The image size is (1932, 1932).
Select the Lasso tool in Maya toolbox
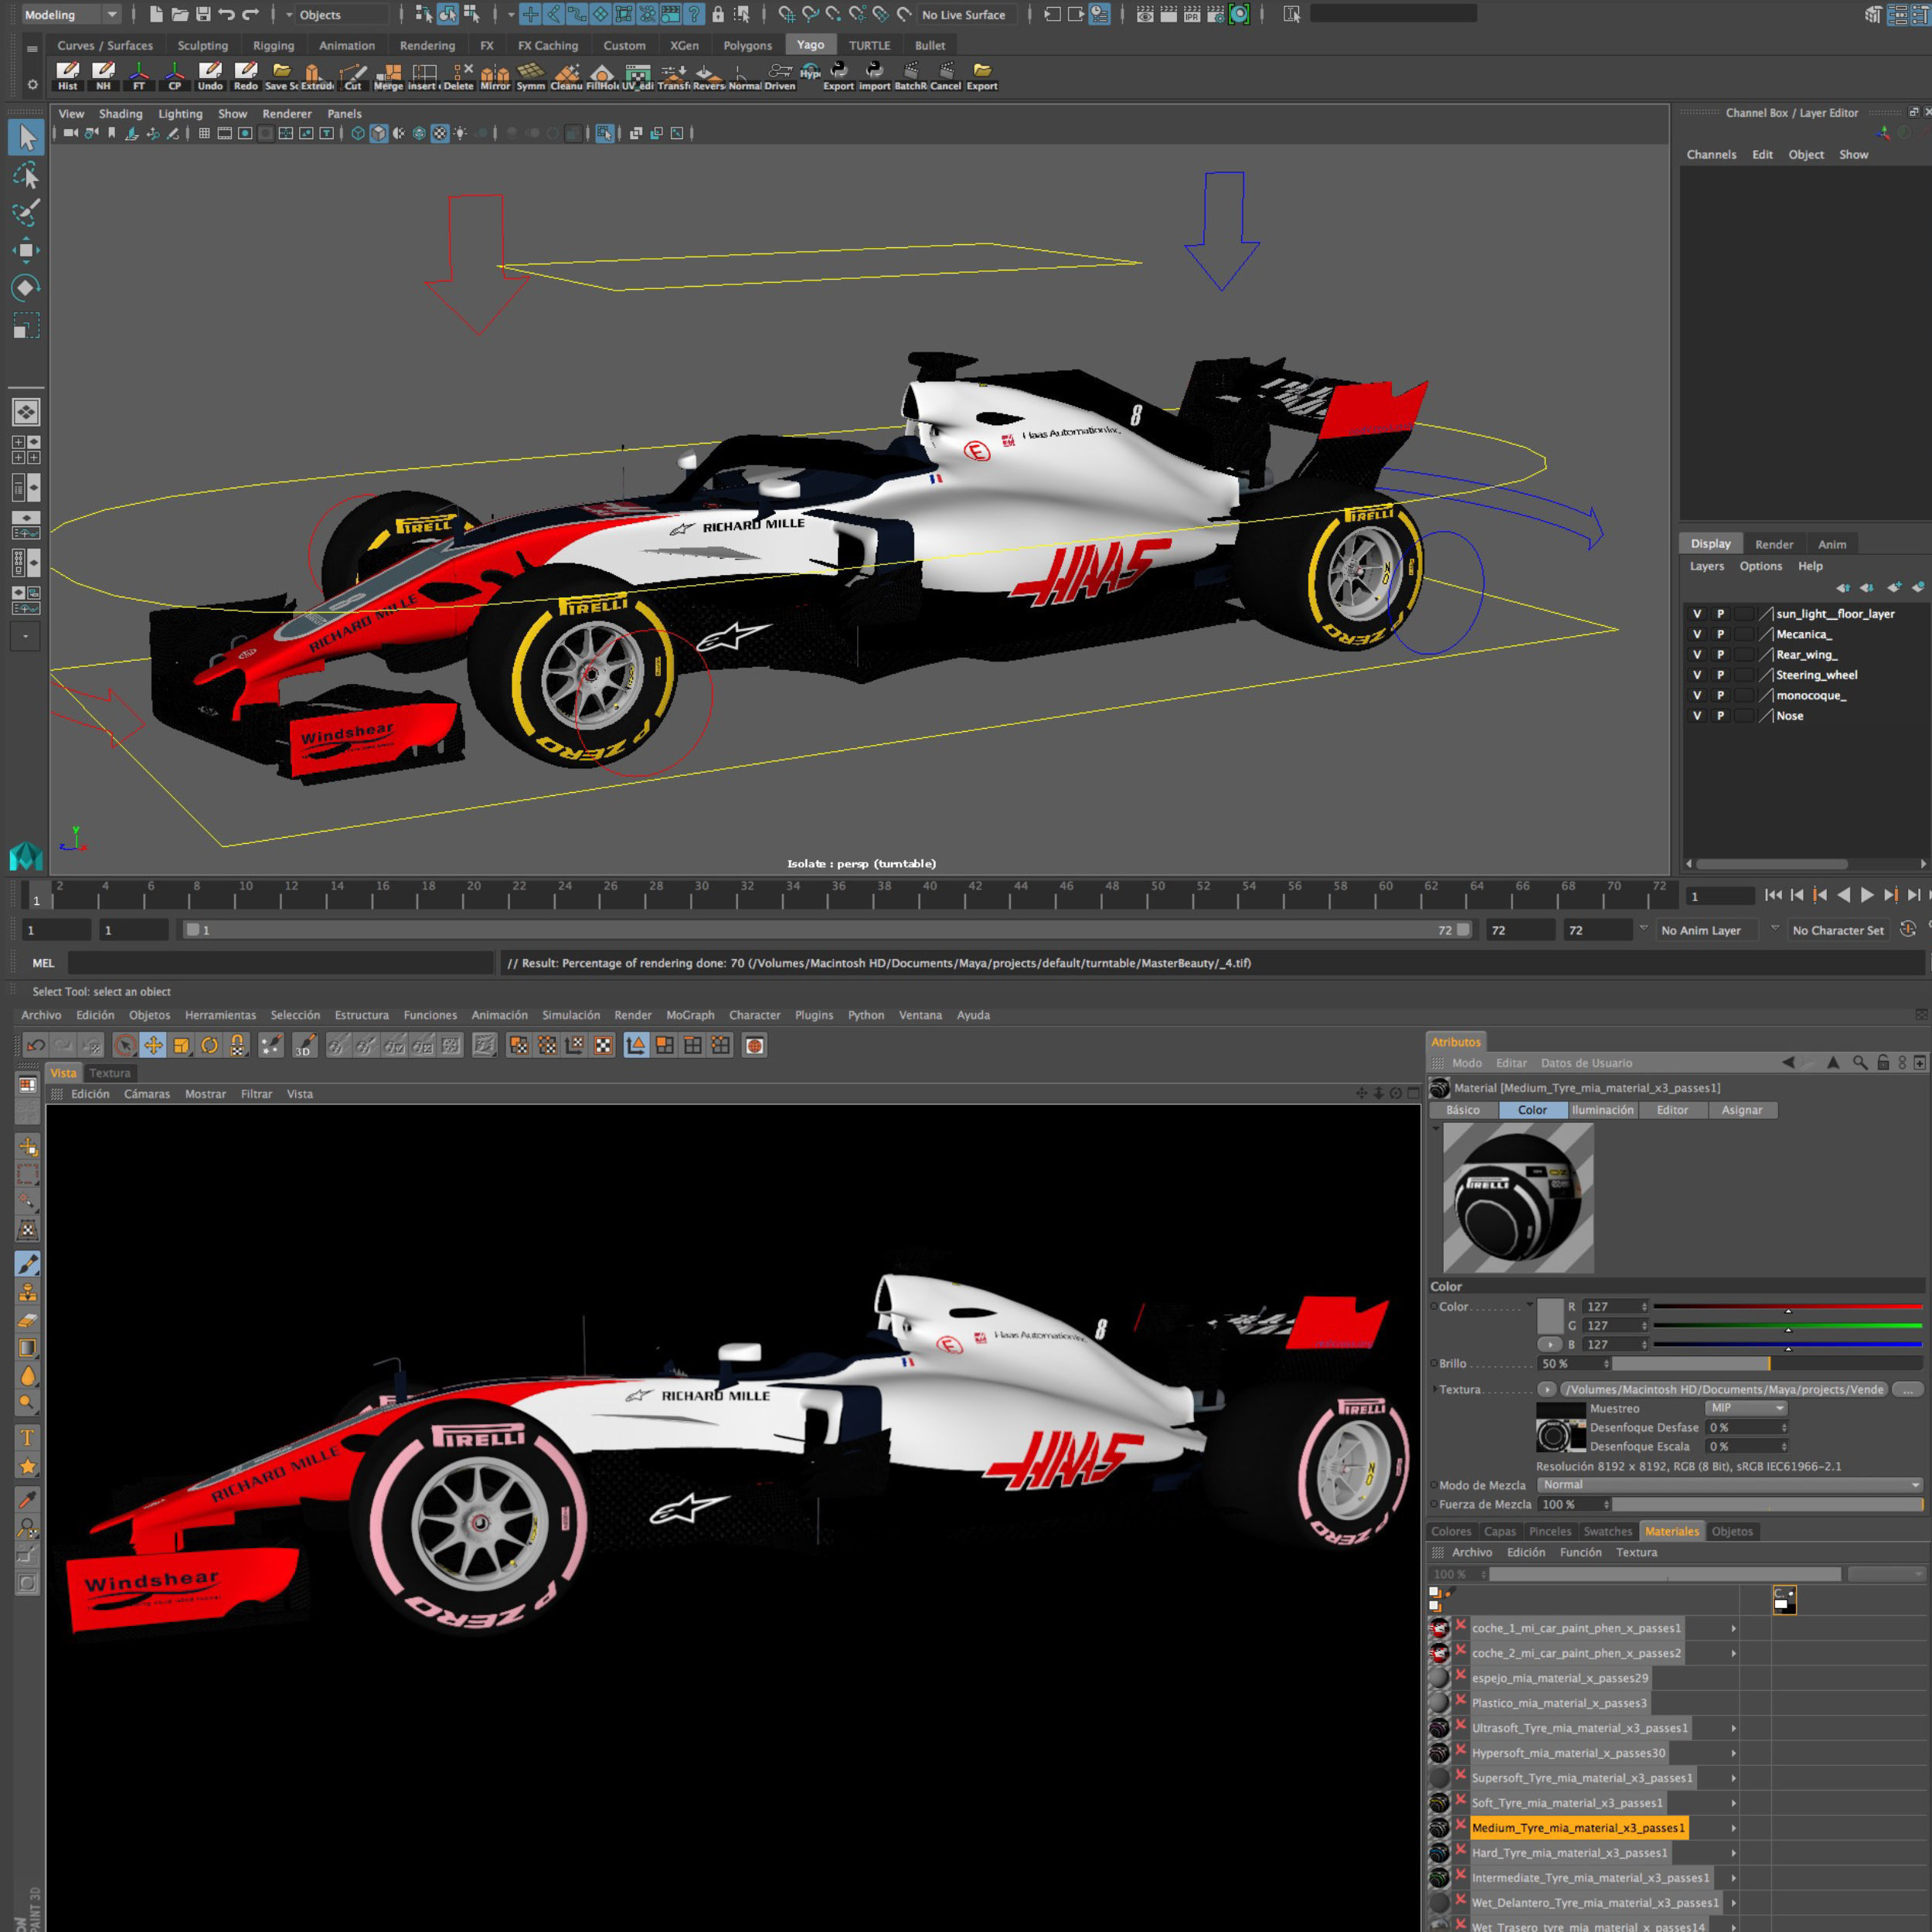coord(26,176)
